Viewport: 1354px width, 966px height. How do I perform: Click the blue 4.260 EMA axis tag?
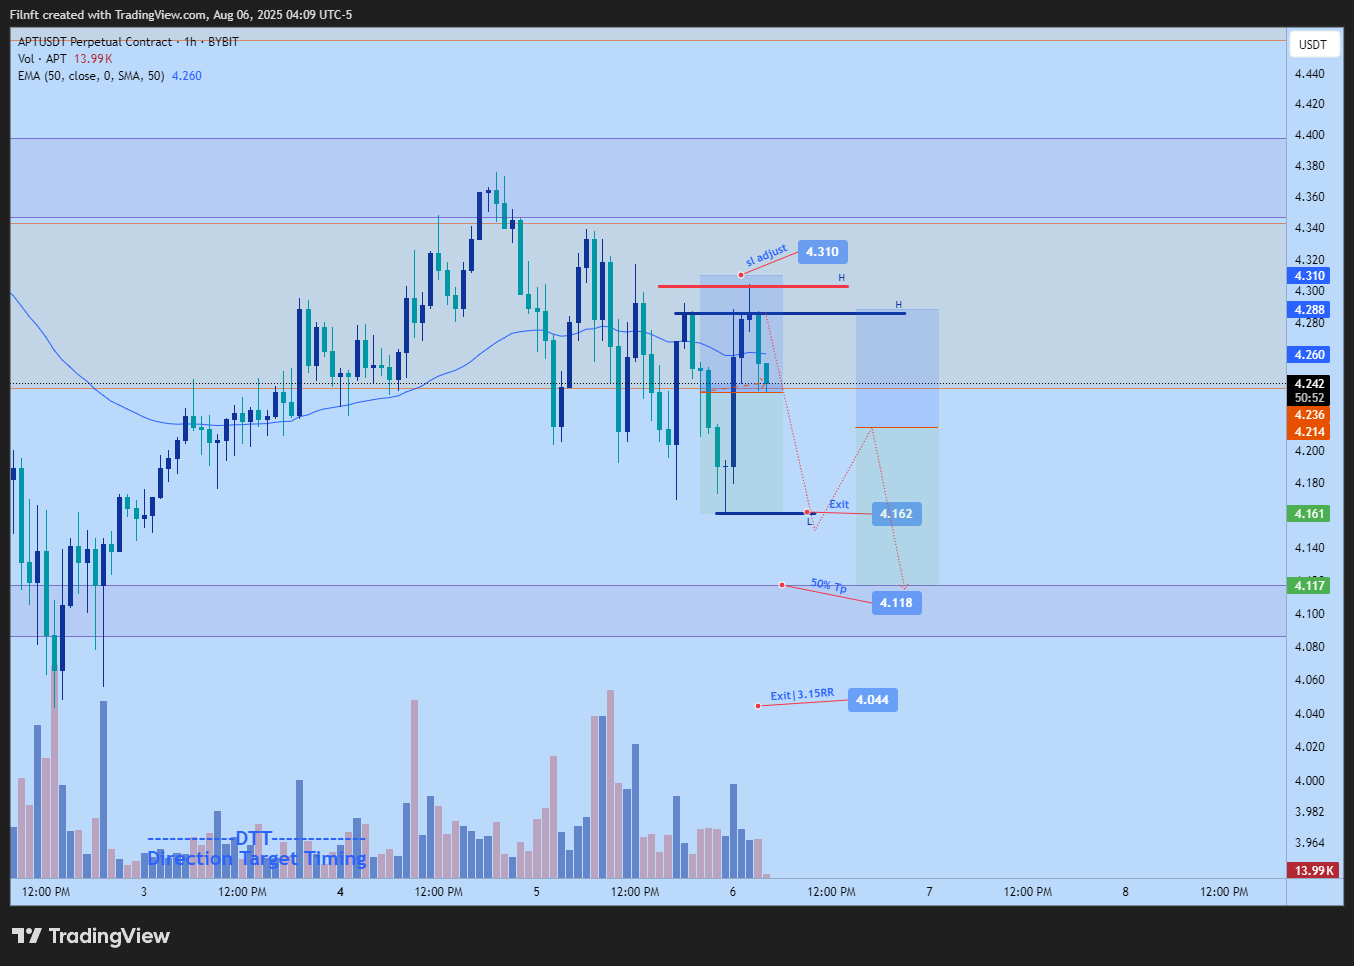(x=1310, y=355)
